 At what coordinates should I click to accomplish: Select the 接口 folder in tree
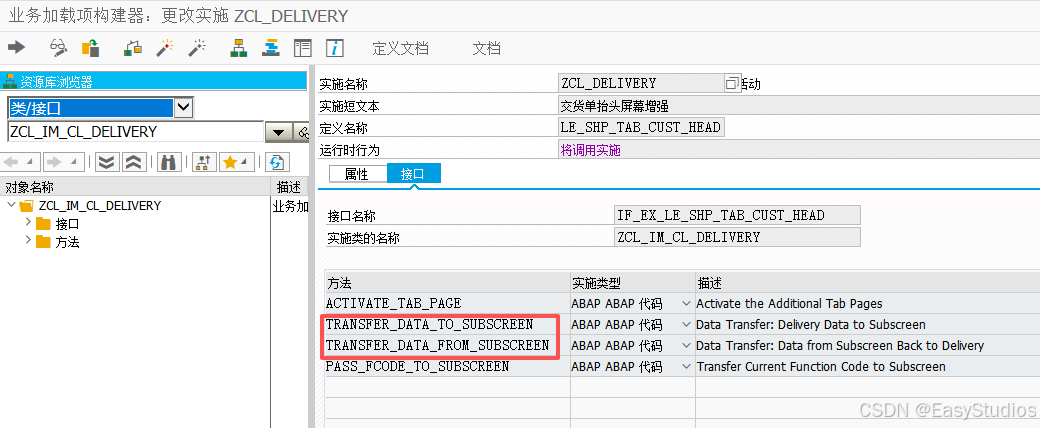(67, 224)
